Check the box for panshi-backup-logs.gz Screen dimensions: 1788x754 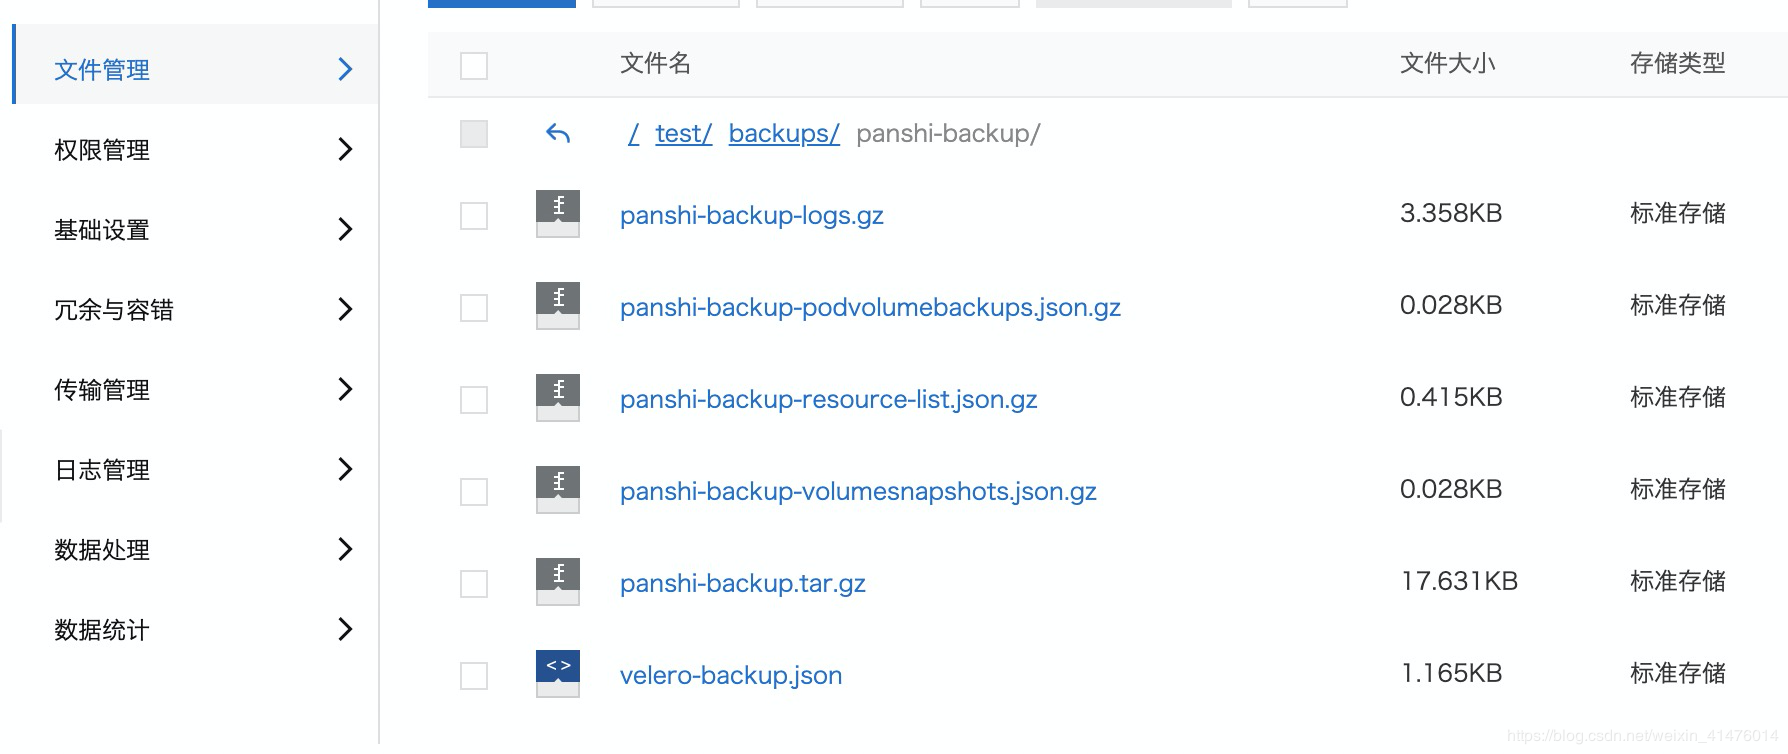tap(474, 216)
